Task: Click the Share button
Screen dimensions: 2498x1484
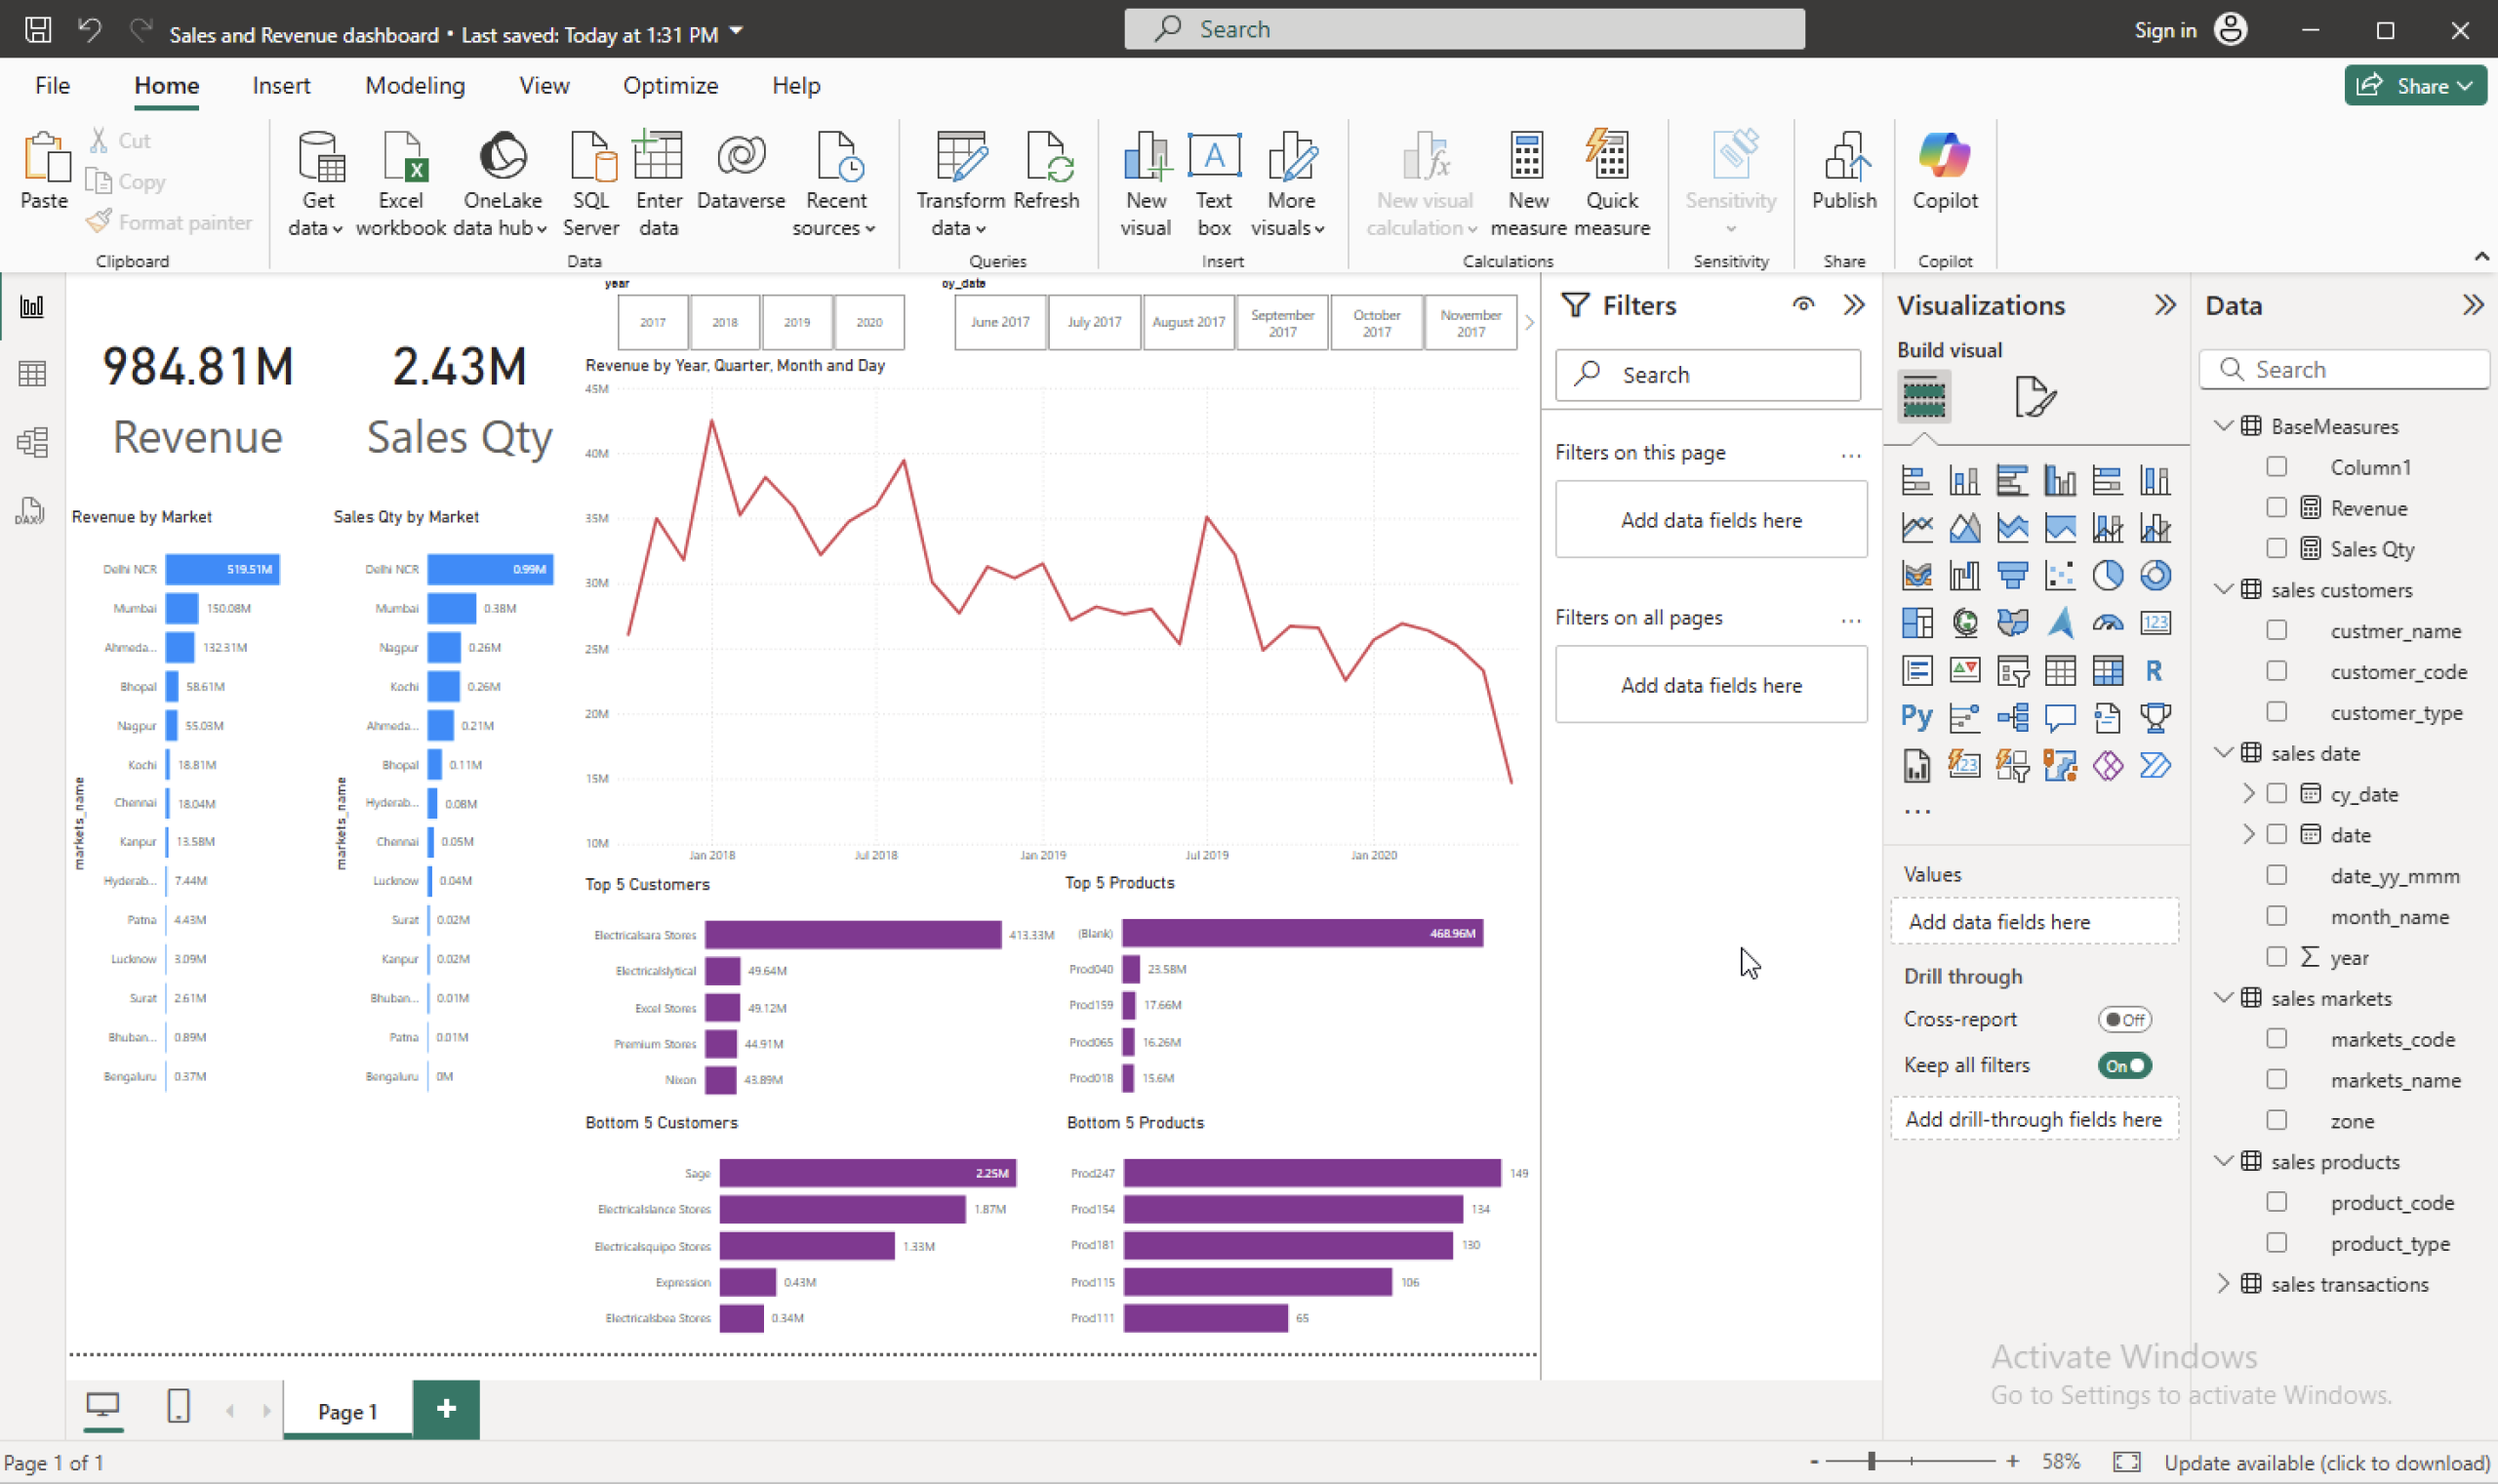Action: (2414, 86)
